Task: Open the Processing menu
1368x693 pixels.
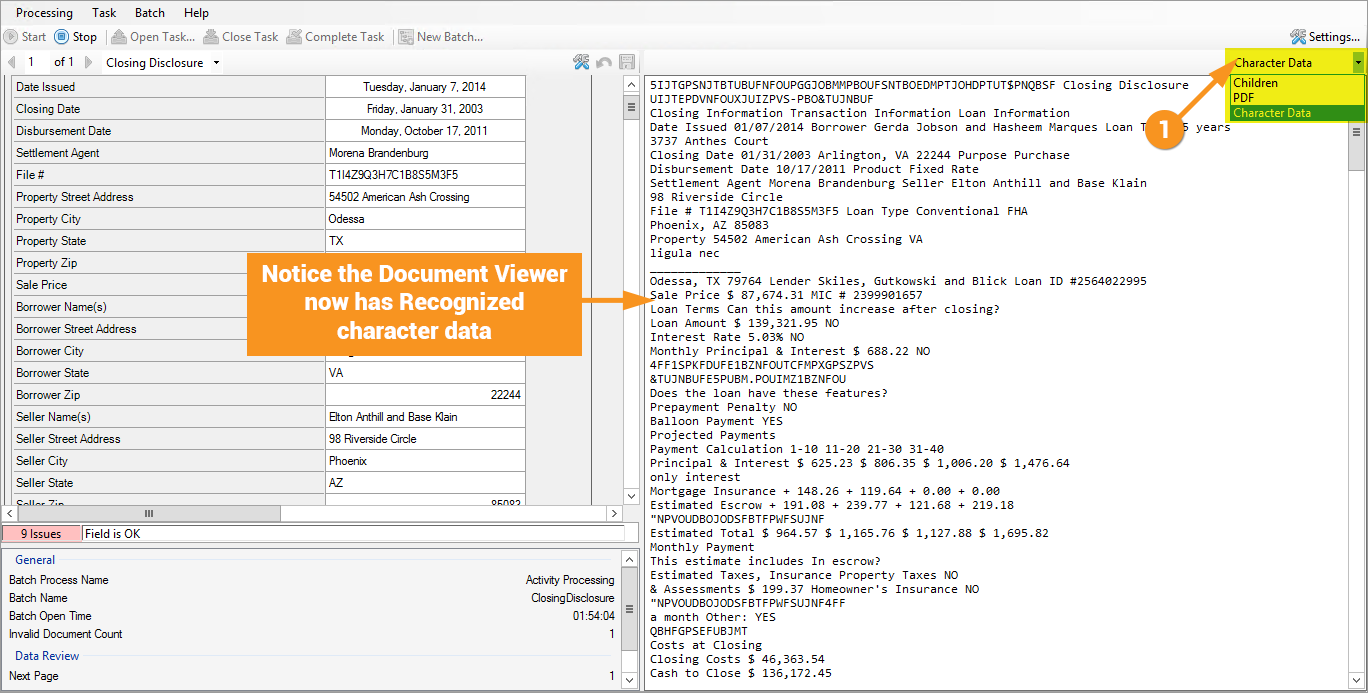Action: [x=44, y=13]
